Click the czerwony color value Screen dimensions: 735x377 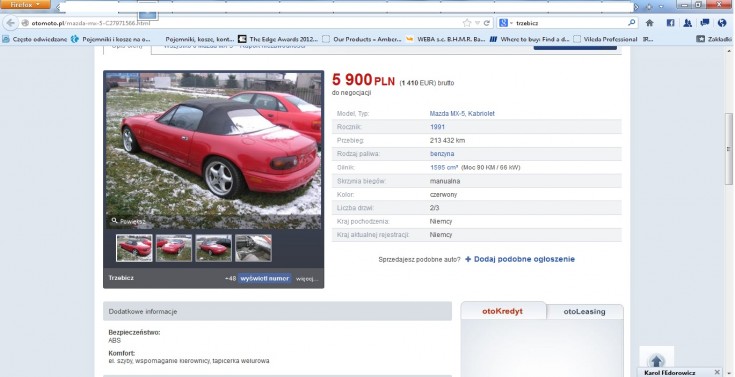click(x=443, y=195)
